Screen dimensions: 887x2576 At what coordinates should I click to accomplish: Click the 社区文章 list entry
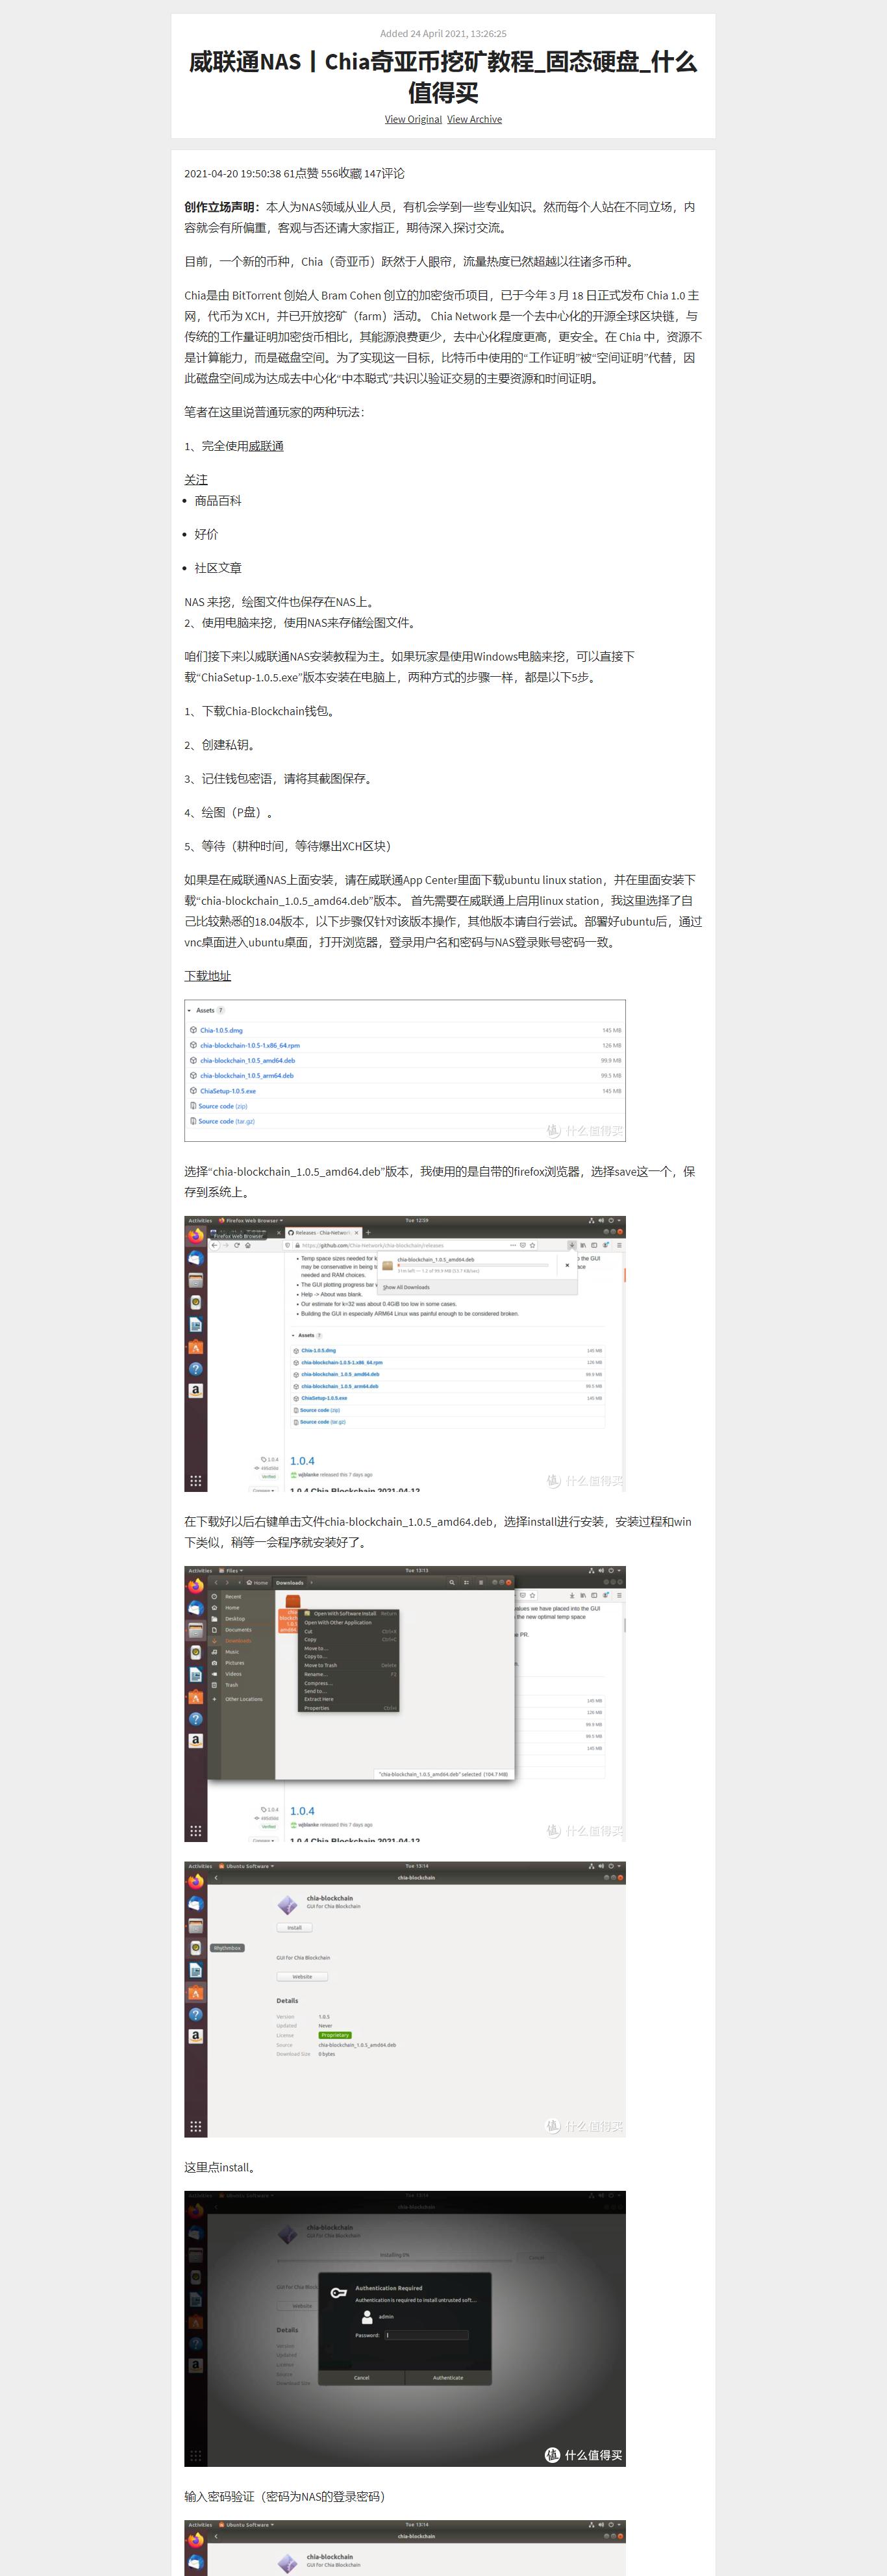point(218,568)
